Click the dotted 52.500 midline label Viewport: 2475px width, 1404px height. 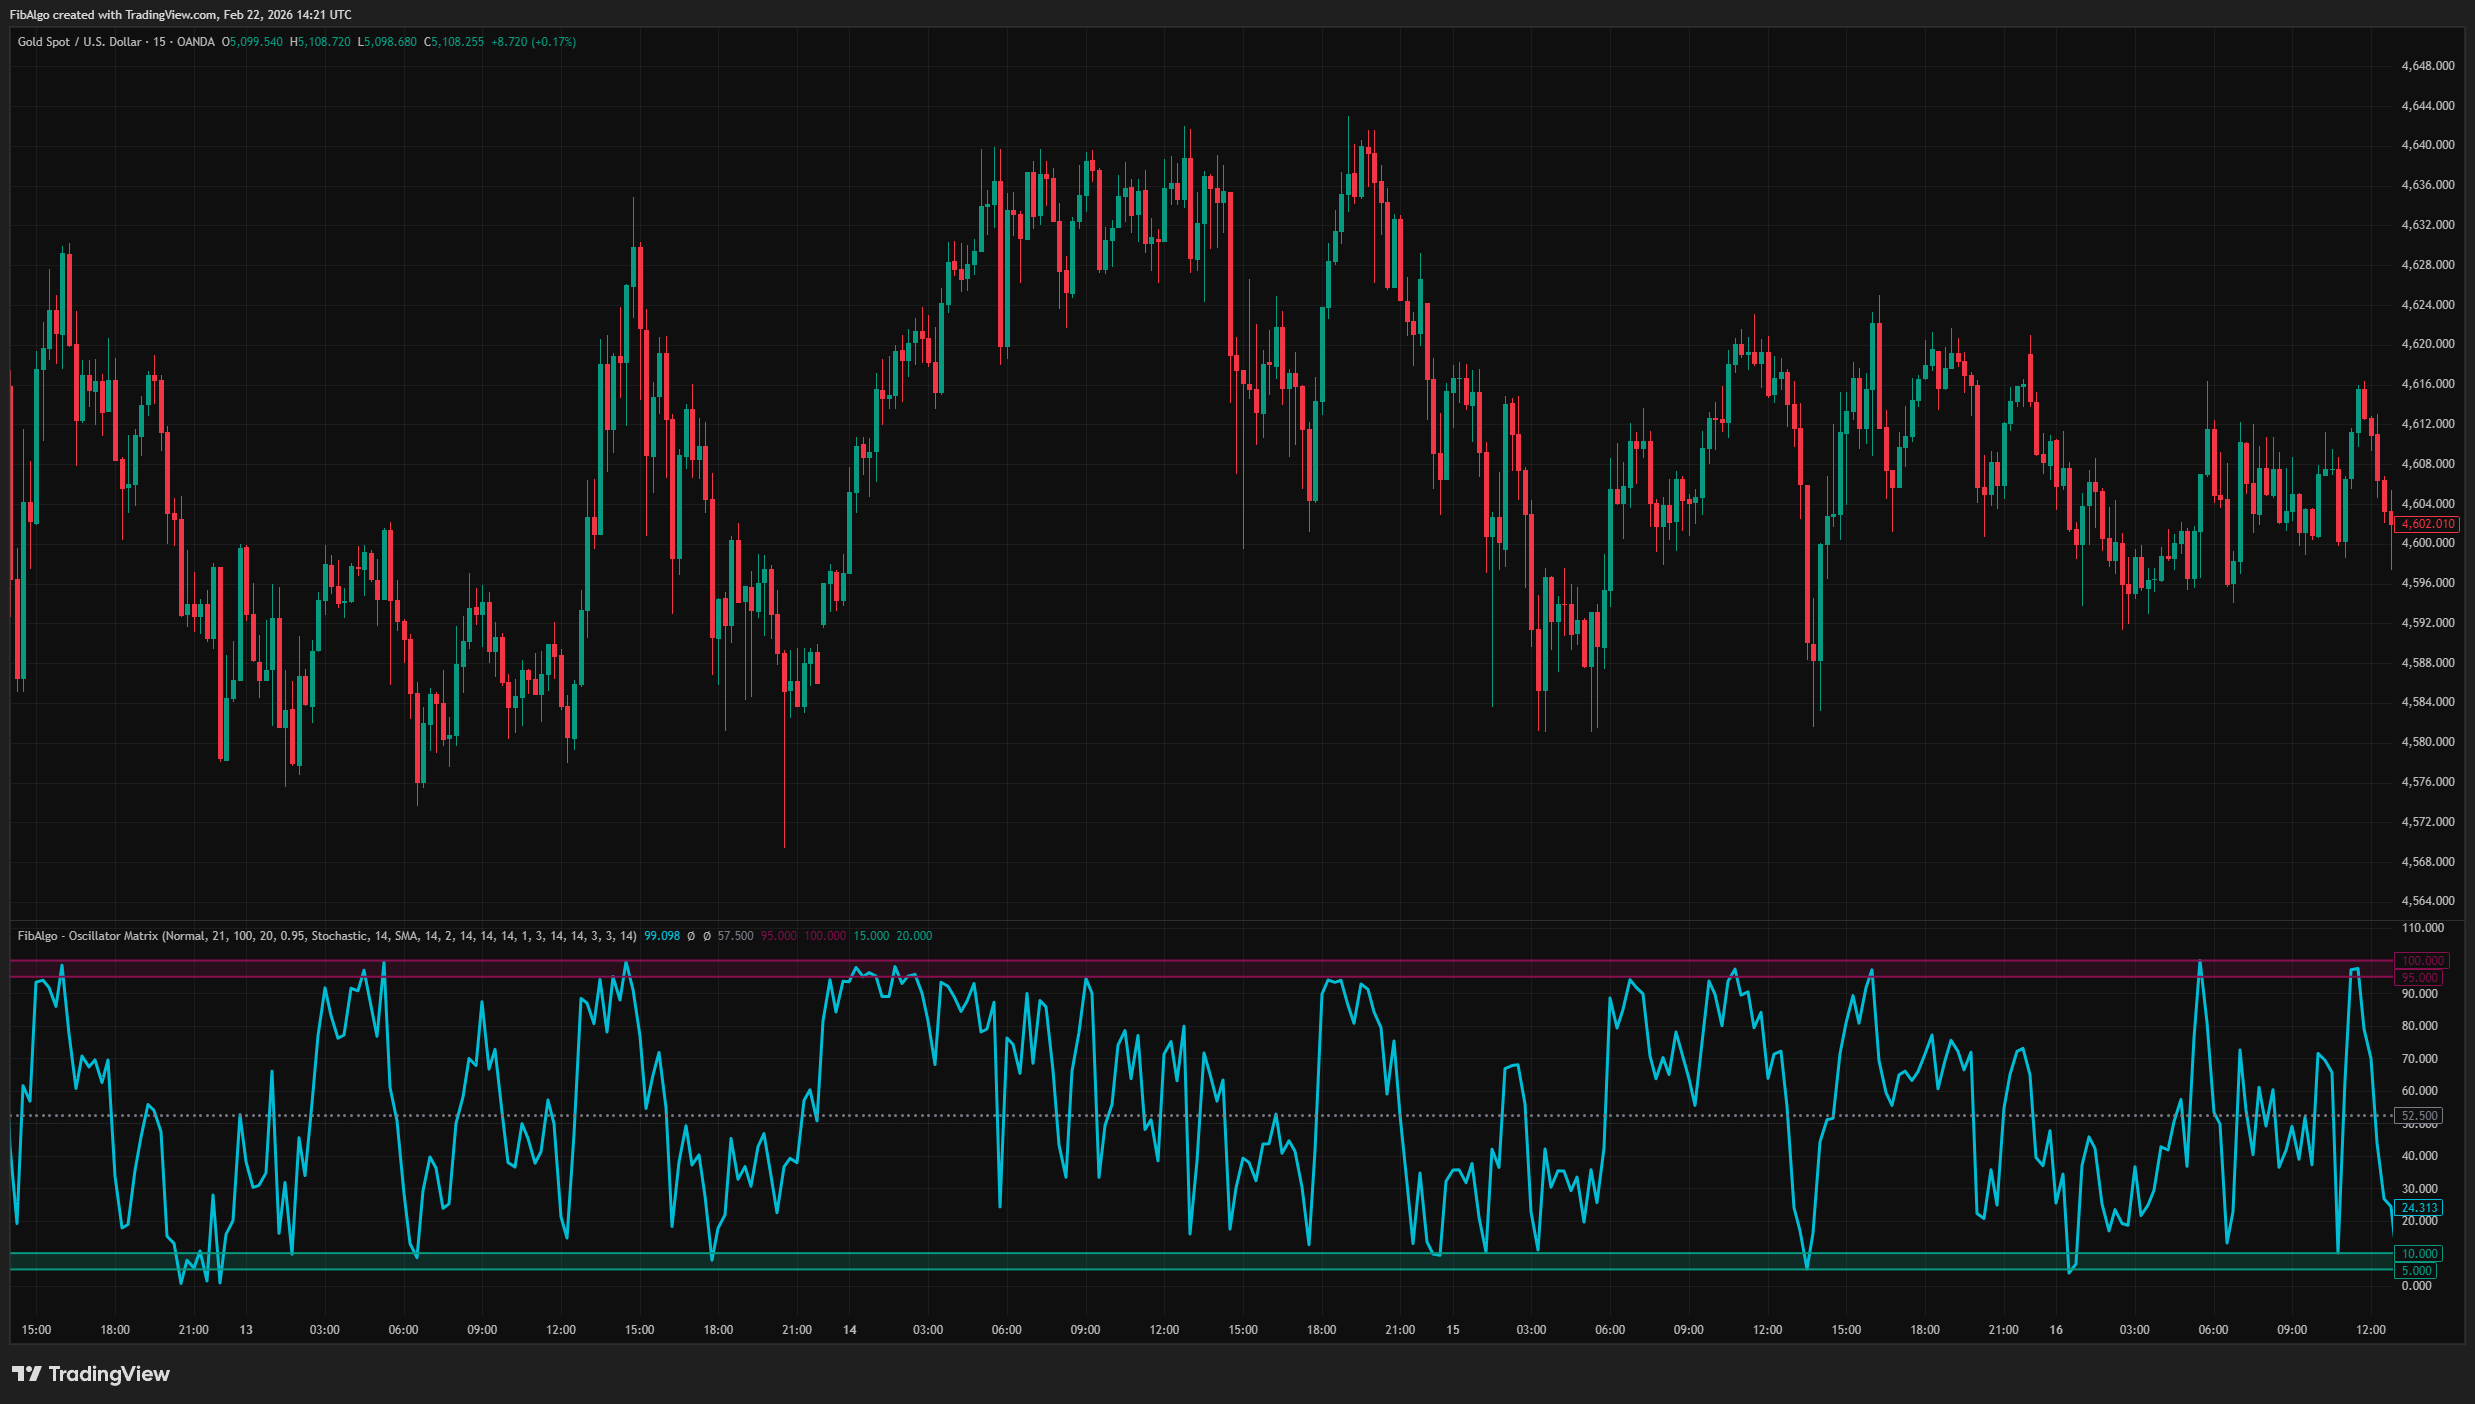[x=2419, y=1115]
